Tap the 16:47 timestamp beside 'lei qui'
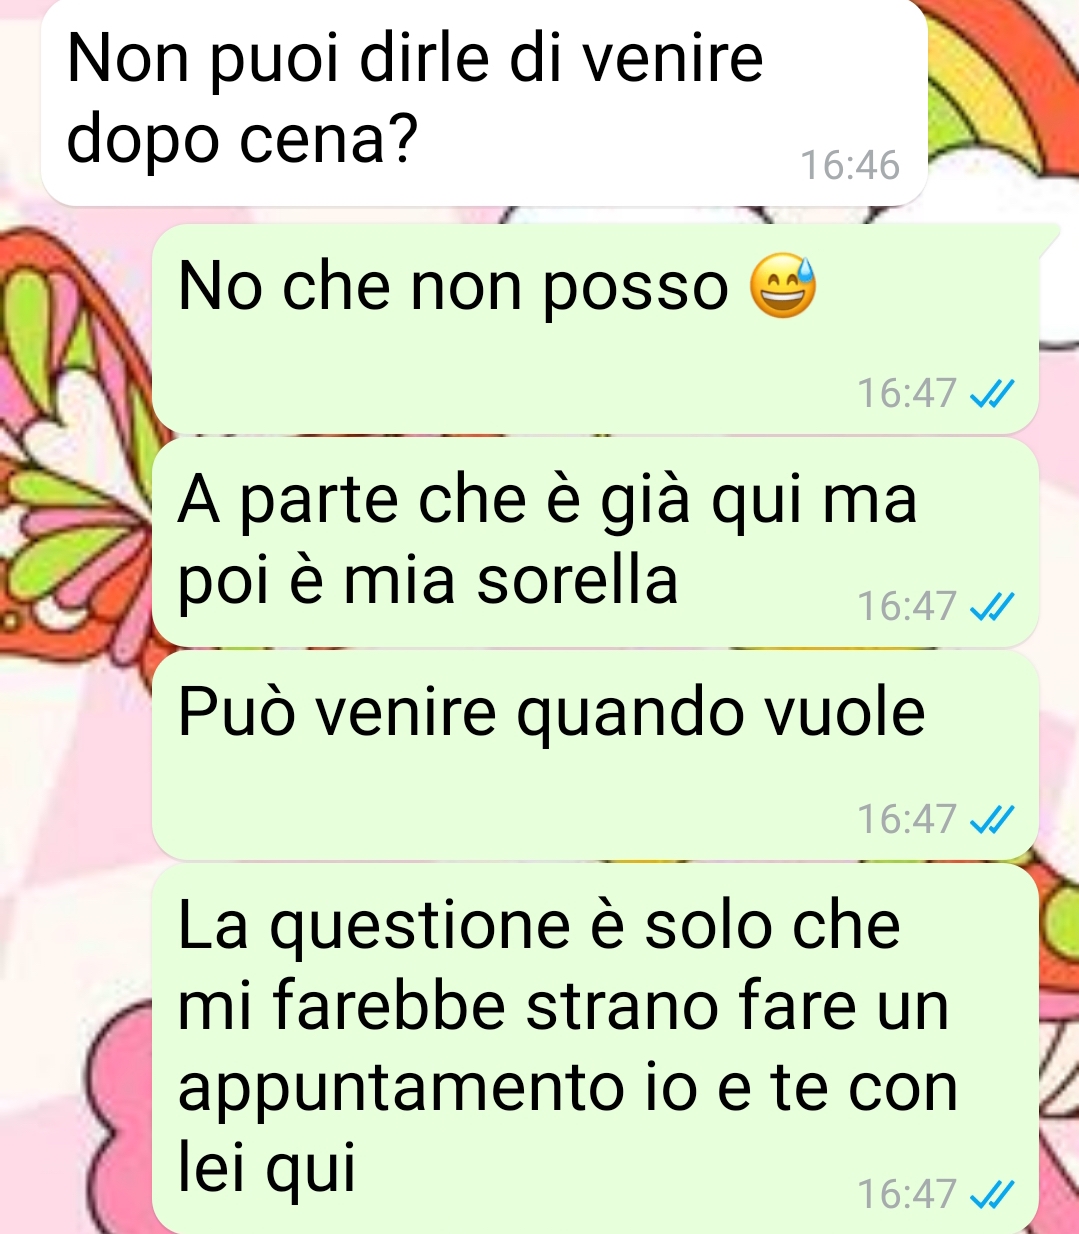This screenshot has height=1234, width=1079. point(907,1193)
